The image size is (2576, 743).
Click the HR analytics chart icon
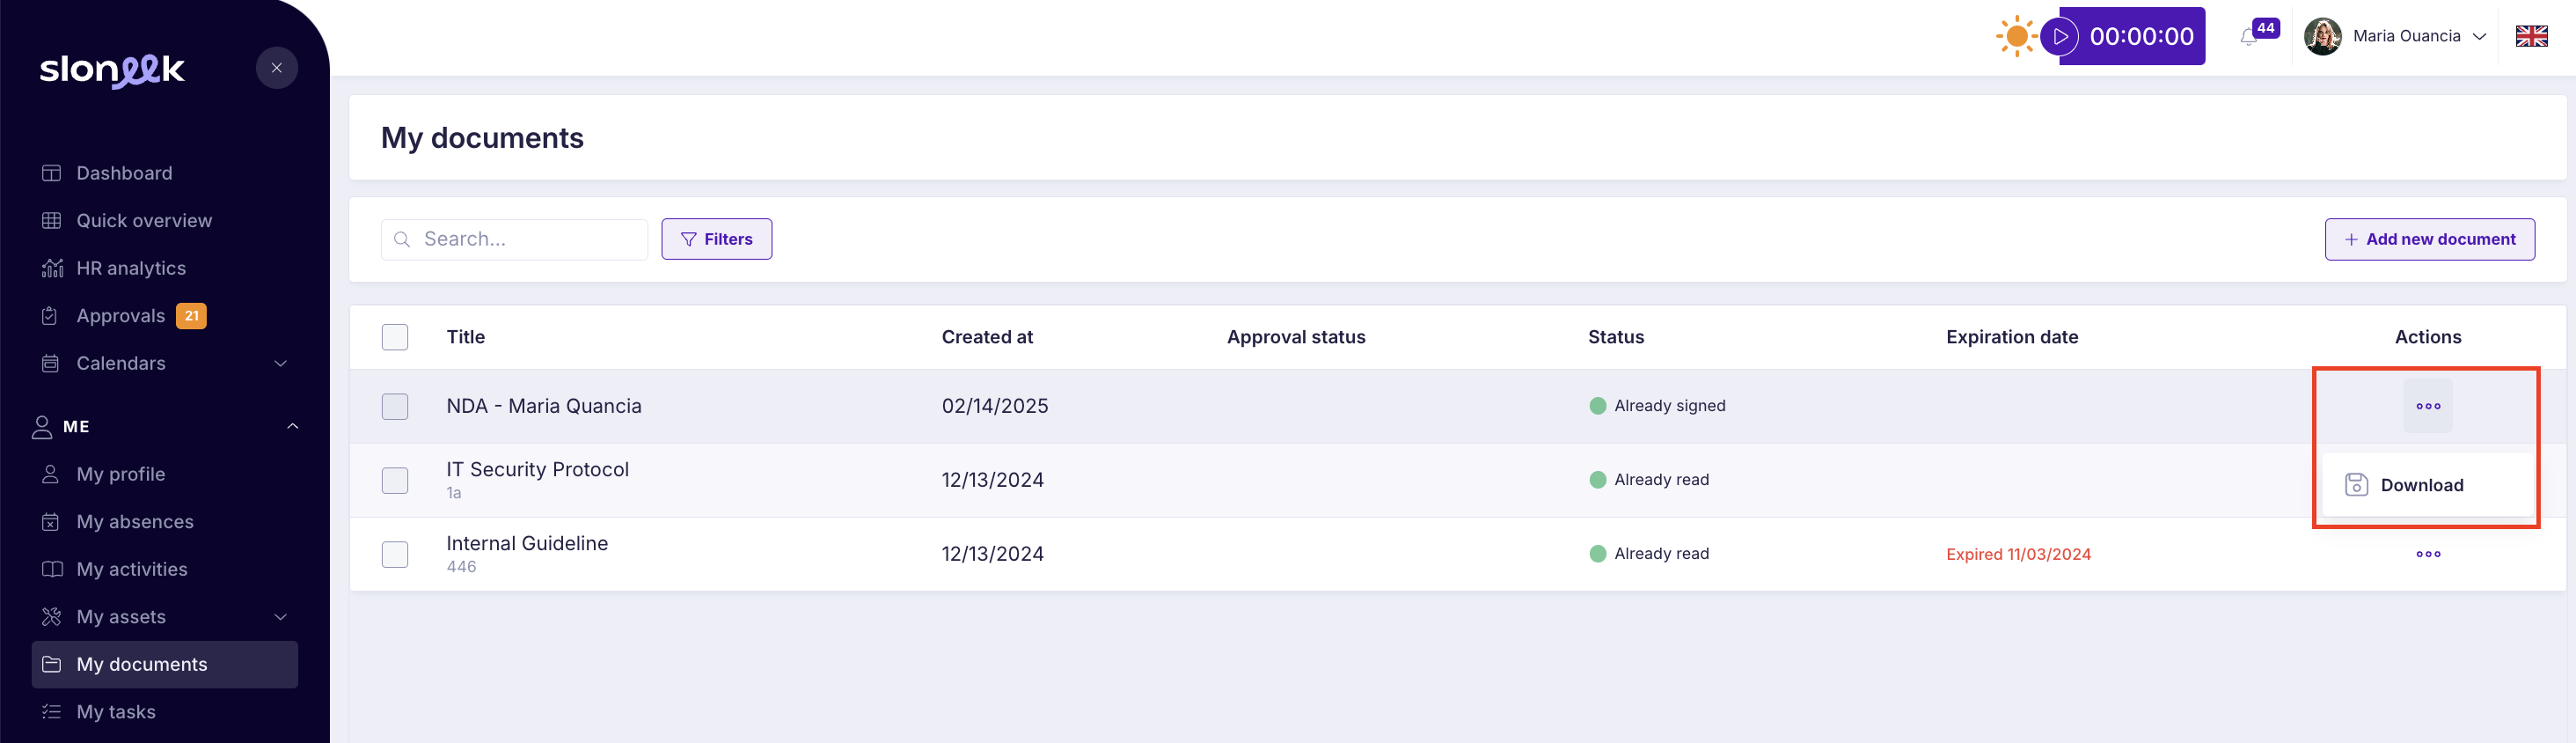[51, 268]
